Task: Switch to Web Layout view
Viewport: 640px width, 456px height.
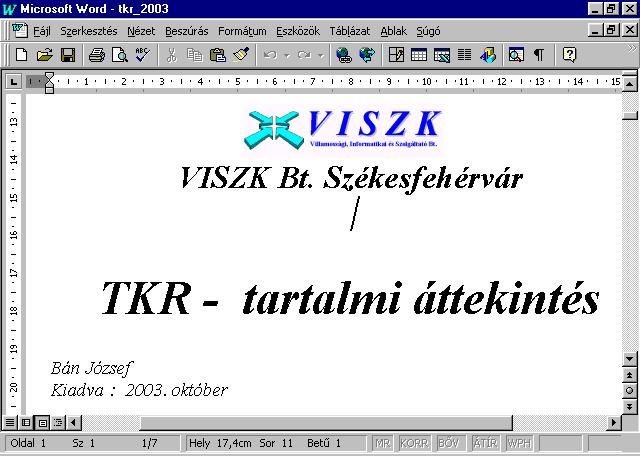Action: pos(26,423)
